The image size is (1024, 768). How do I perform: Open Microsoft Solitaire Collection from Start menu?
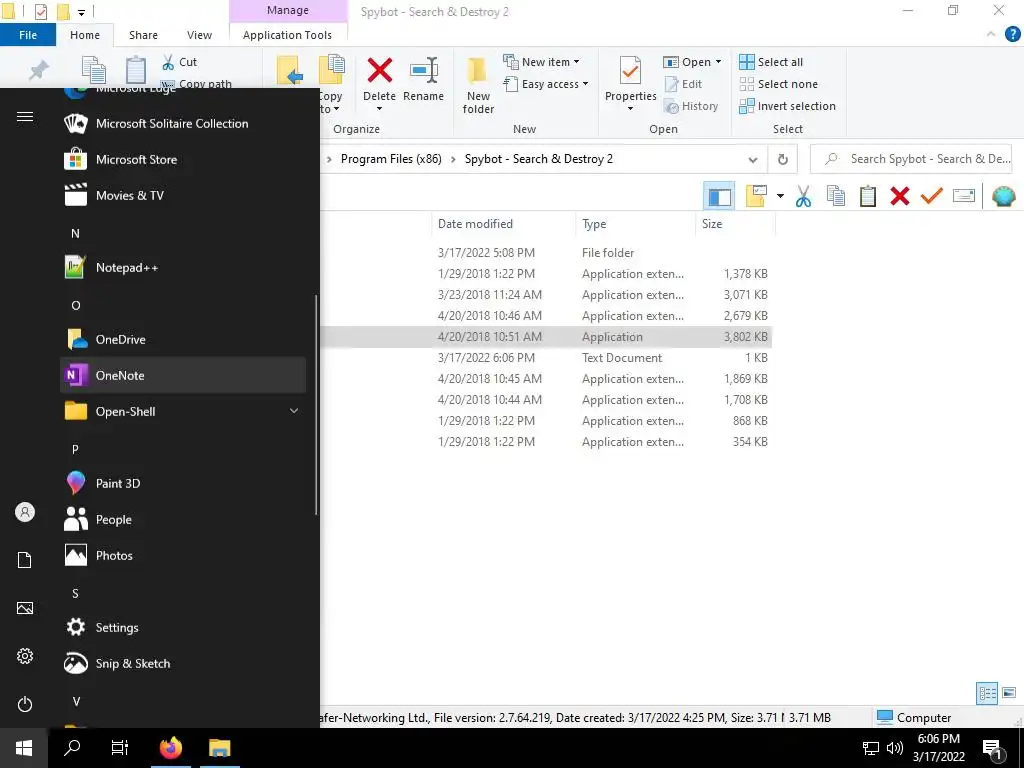pos(183,123)
